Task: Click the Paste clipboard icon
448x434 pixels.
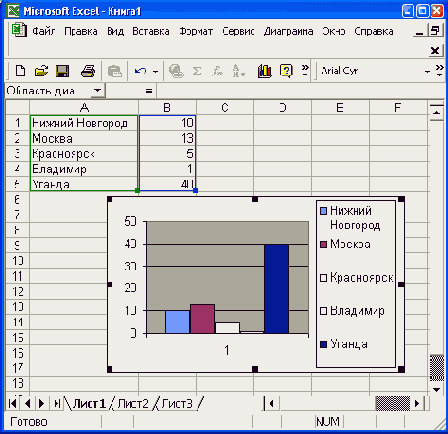Action: point(114,71)
